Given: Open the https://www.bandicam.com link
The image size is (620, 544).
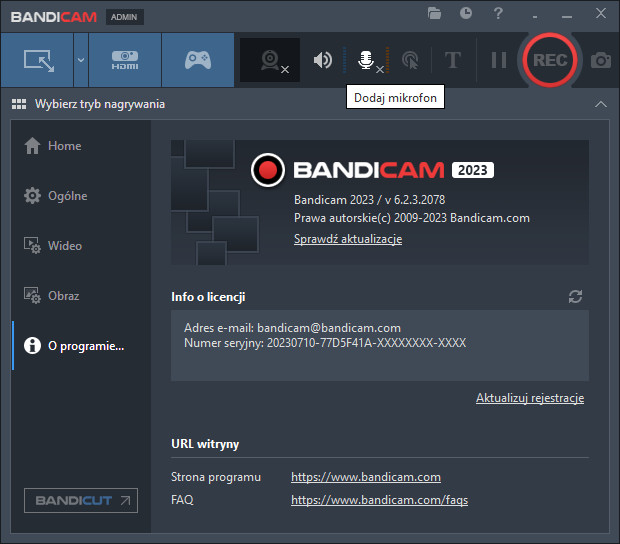Looking at the screenshot, I should pos(366,477).
